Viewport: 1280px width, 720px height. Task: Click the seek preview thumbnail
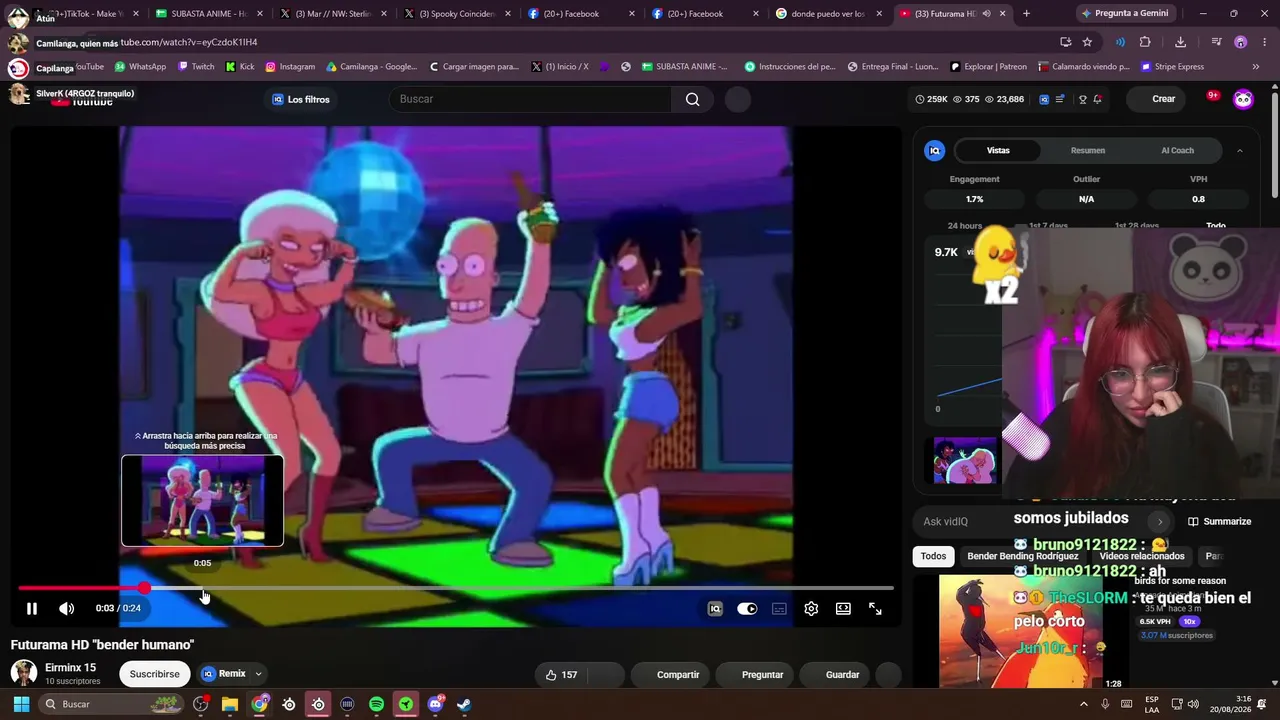(x=202, y=501)
